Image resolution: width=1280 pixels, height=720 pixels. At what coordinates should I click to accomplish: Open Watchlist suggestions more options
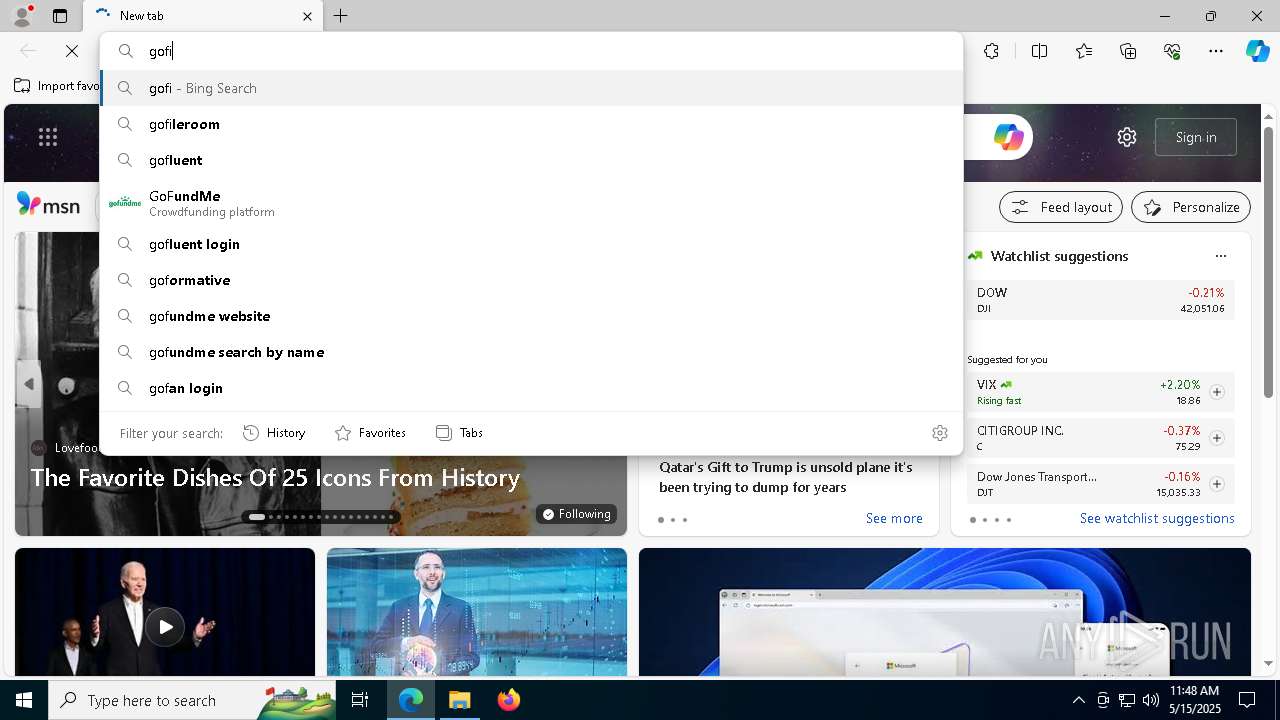[1221, 256]
